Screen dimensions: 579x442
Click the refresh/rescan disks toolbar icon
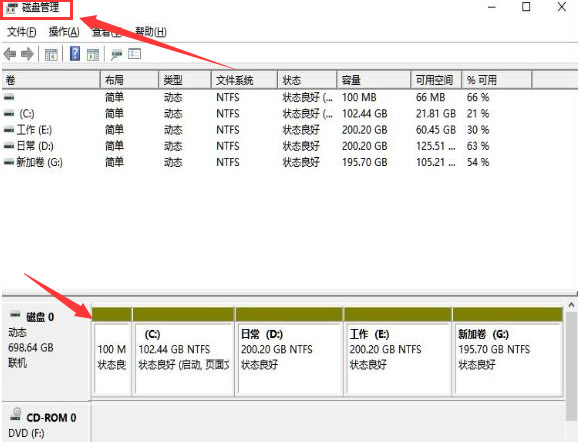(116, 55)
